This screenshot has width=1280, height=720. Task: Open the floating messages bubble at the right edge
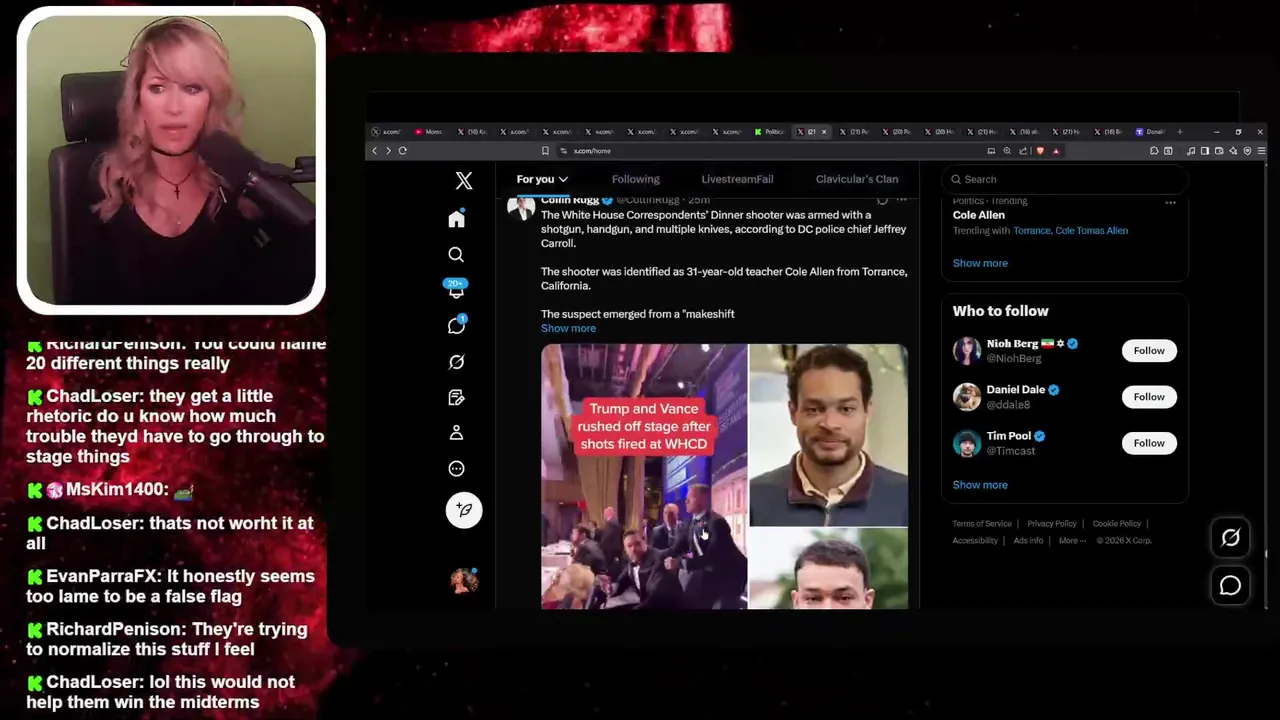click(x=1230, y=585)
